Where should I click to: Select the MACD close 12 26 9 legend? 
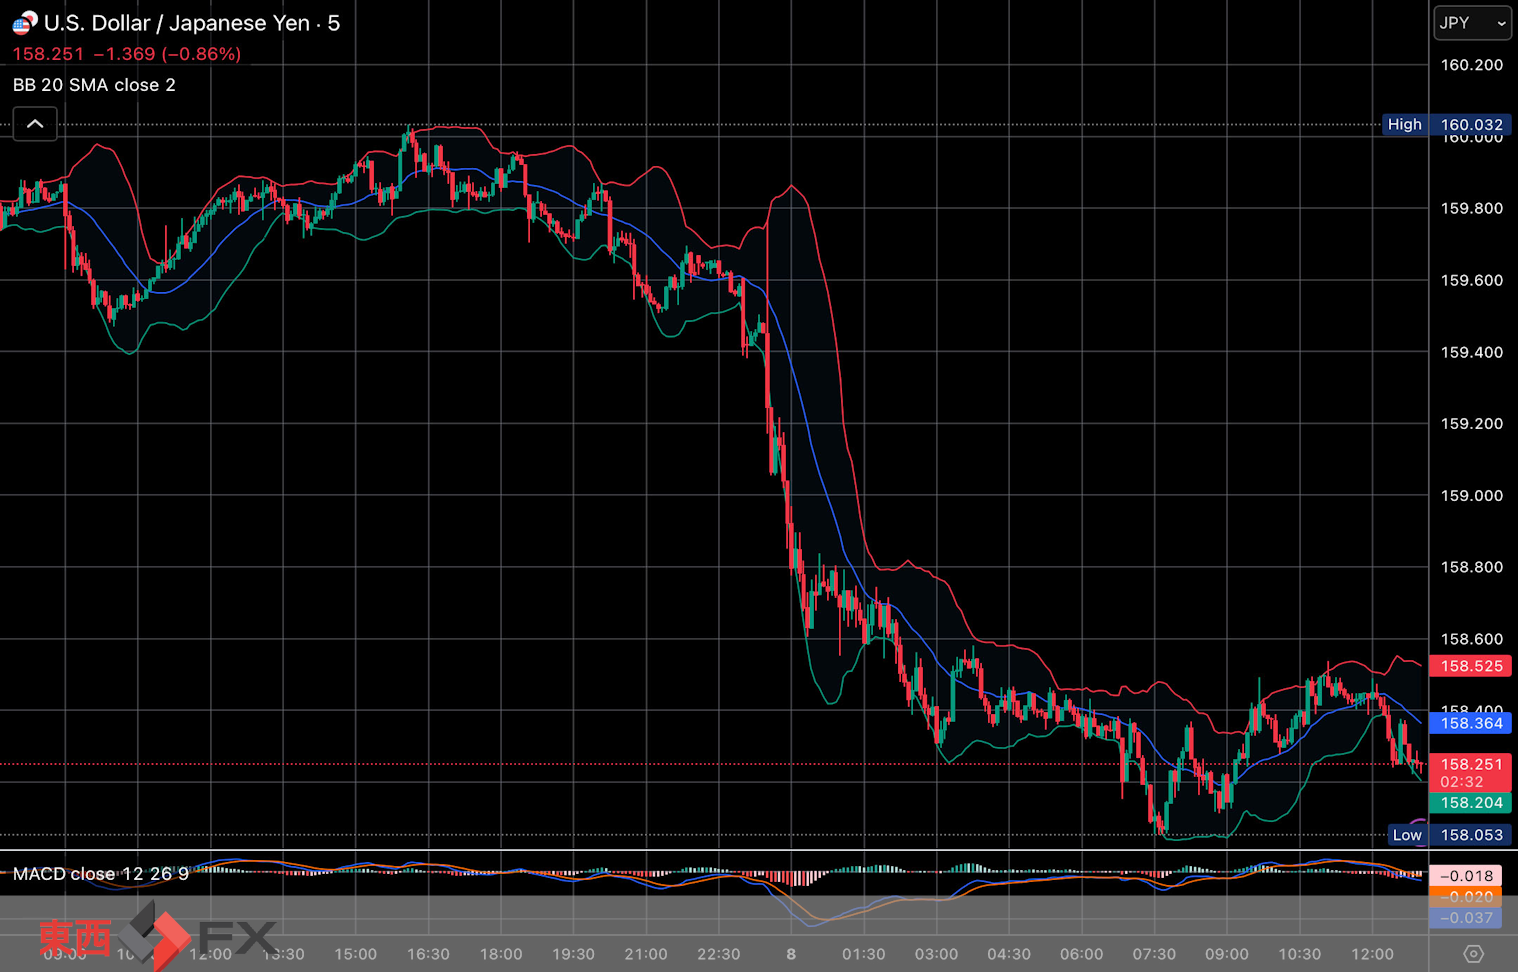coord(100,874)
